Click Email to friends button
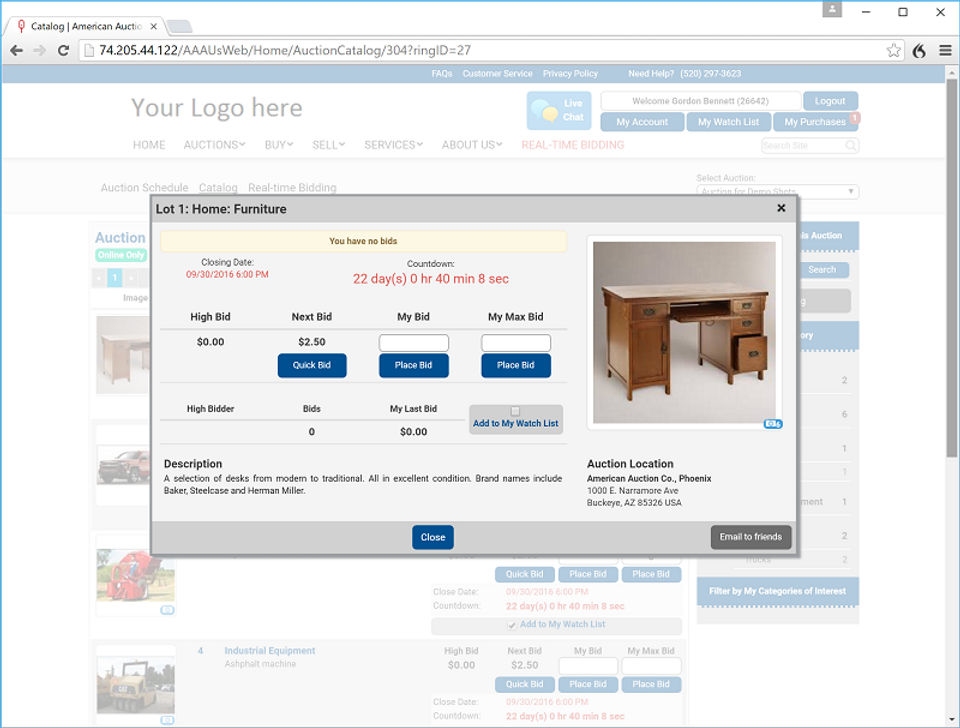960x728 pixels. click(x=751, y=537)
